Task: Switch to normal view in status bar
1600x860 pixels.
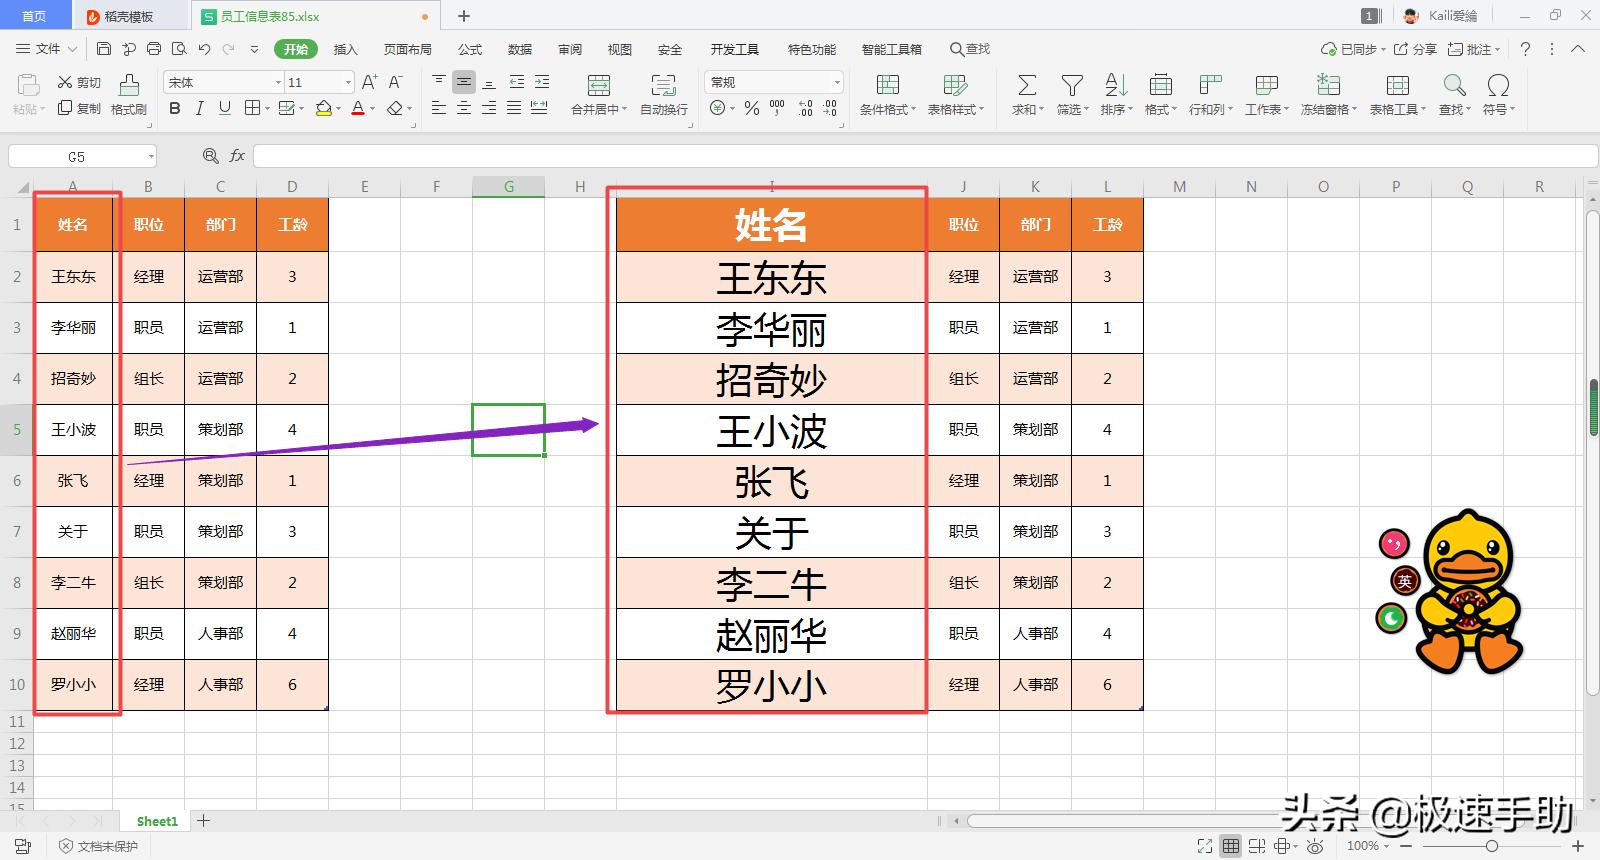Action: [x=1231, y=846]
